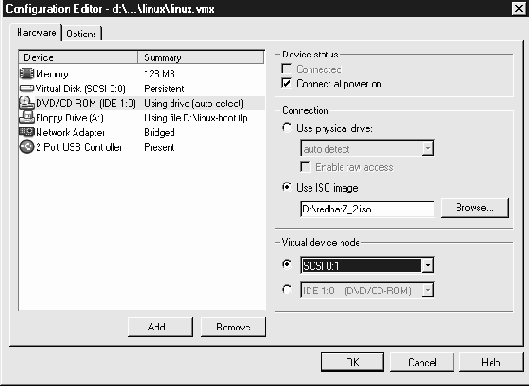Click the Network Adapter icon

pyautogui.click(x=27, y=132)
